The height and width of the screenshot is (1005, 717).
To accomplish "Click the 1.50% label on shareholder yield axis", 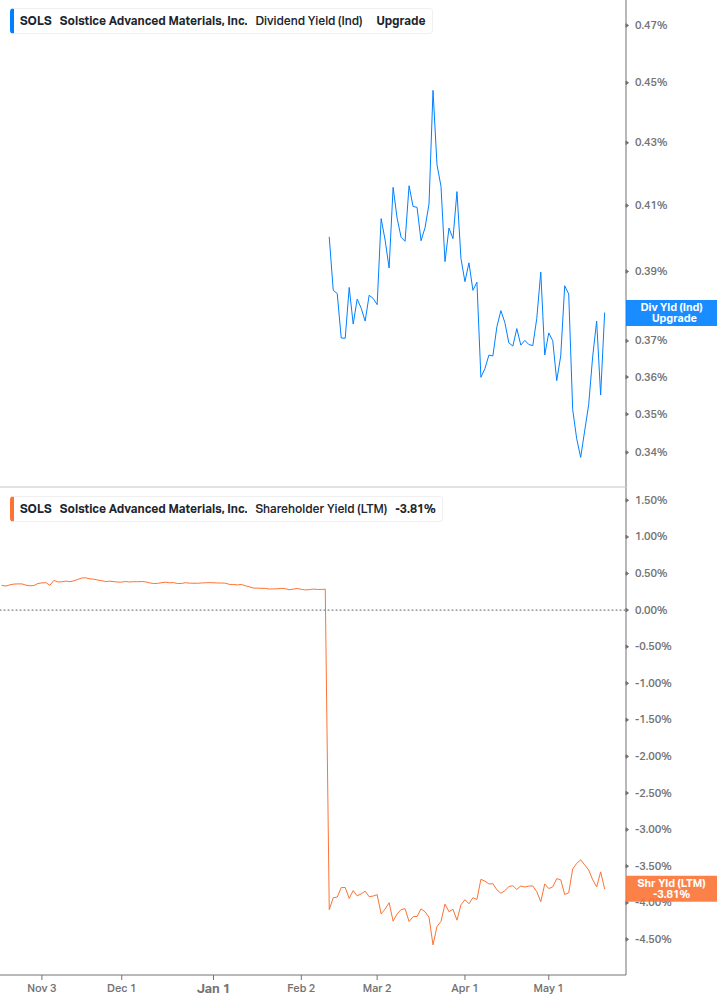I will (651, 500).
